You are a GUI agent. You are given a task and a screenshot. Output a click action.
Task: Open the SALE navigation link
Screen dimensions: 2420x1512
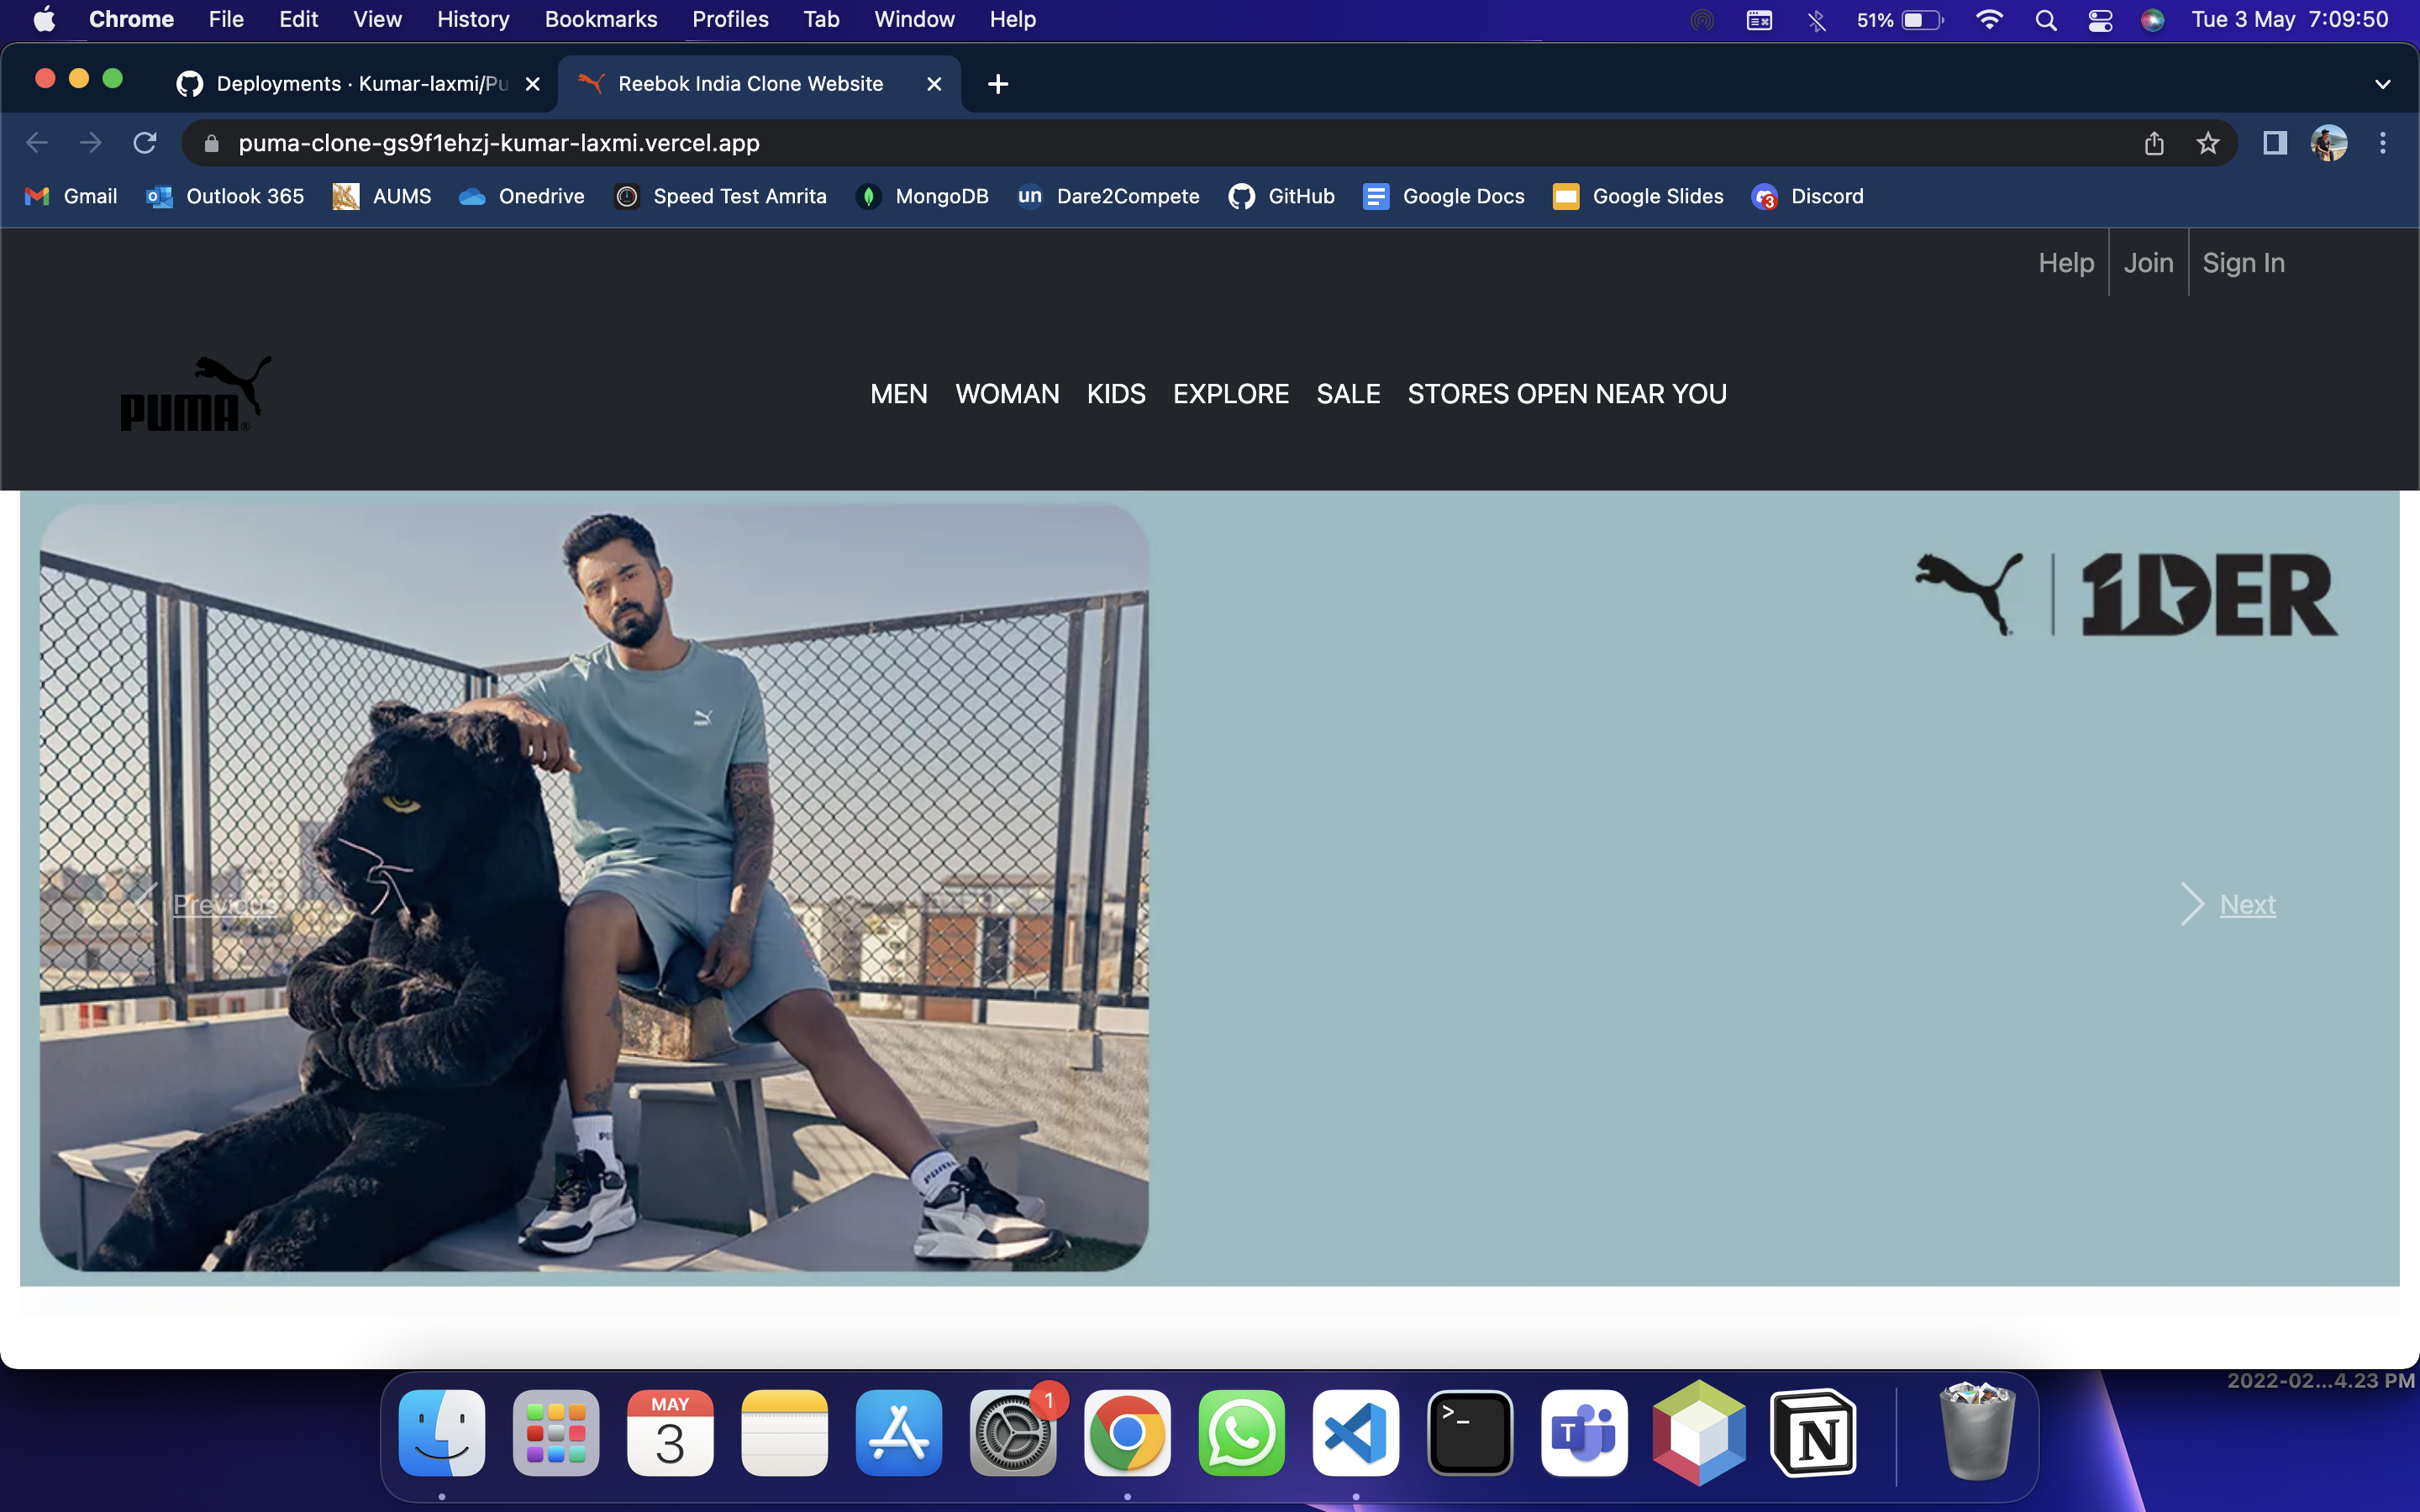(1347, 394)
